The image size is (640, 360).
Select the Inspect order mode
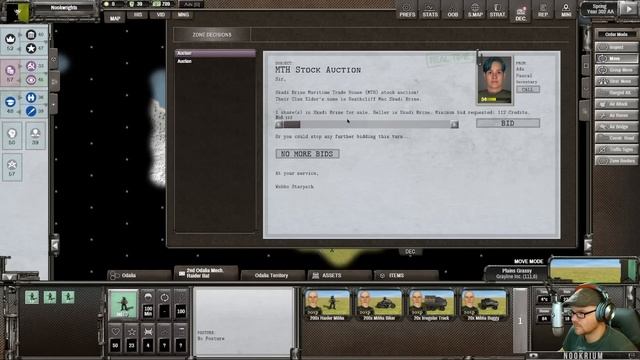tap(616, 47)
